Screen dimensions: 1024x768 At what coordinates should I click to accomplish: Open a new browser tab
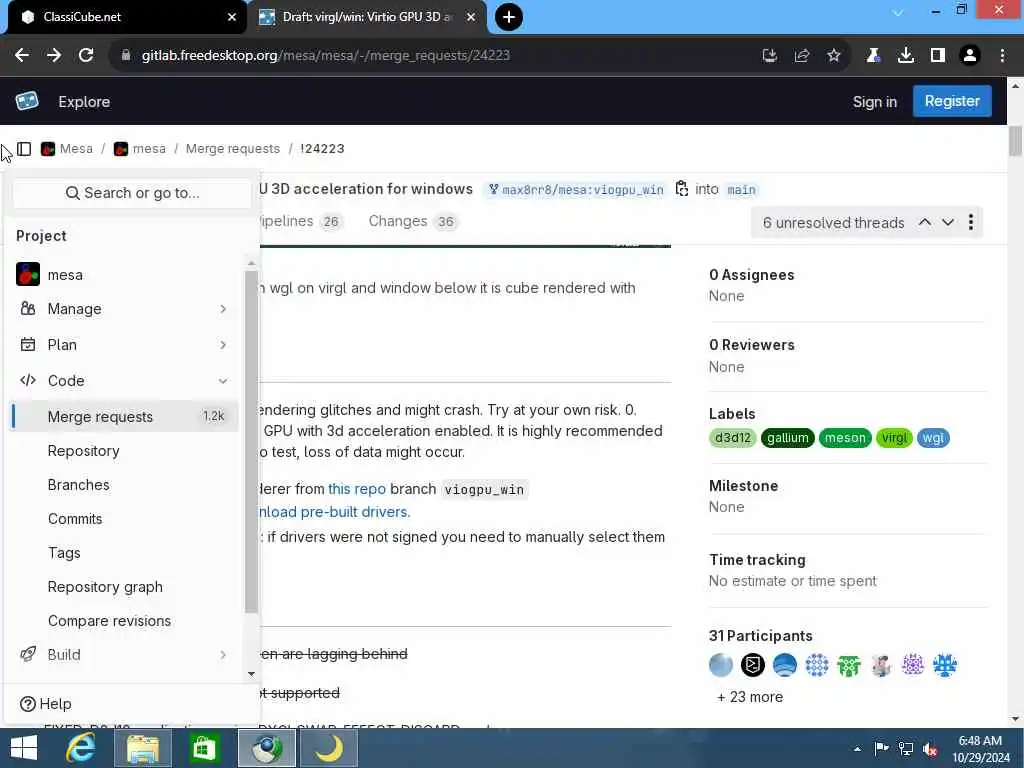pos(508,17)
